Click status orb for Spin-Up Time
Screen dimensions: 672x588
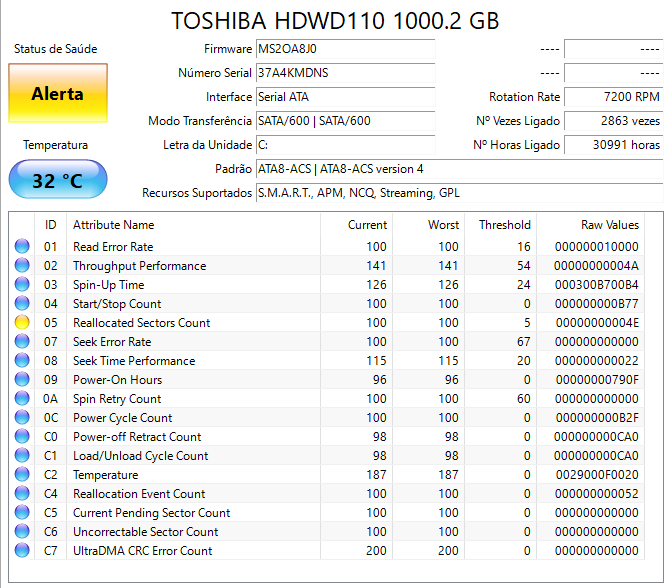click(22, 285)
